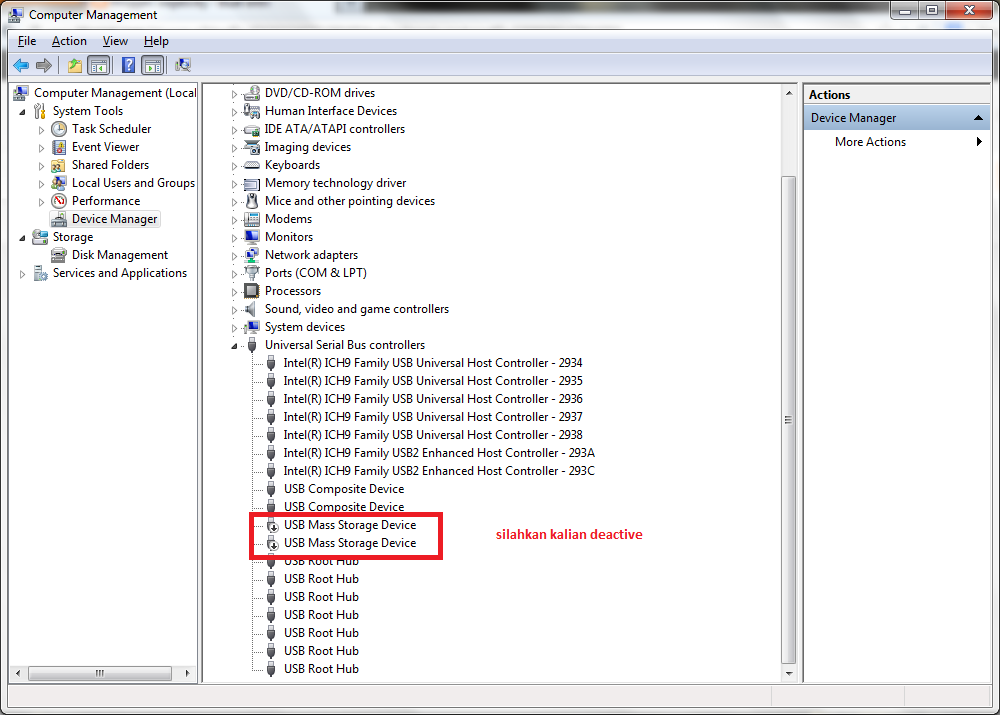The image size is (1000, 715).
Task: Click the device list vertical scrollbar thumb
Action: [789, 419]
